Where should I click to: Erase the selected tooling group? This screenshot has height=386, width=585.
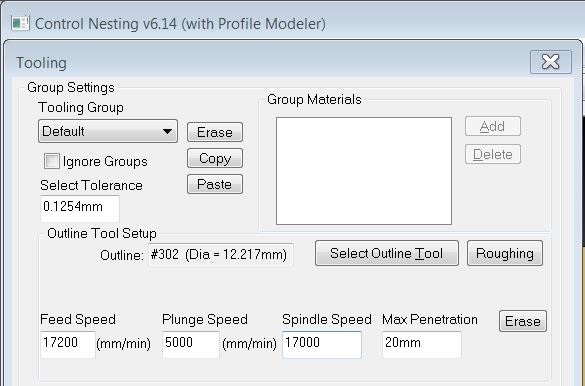[x=215, y=132]
